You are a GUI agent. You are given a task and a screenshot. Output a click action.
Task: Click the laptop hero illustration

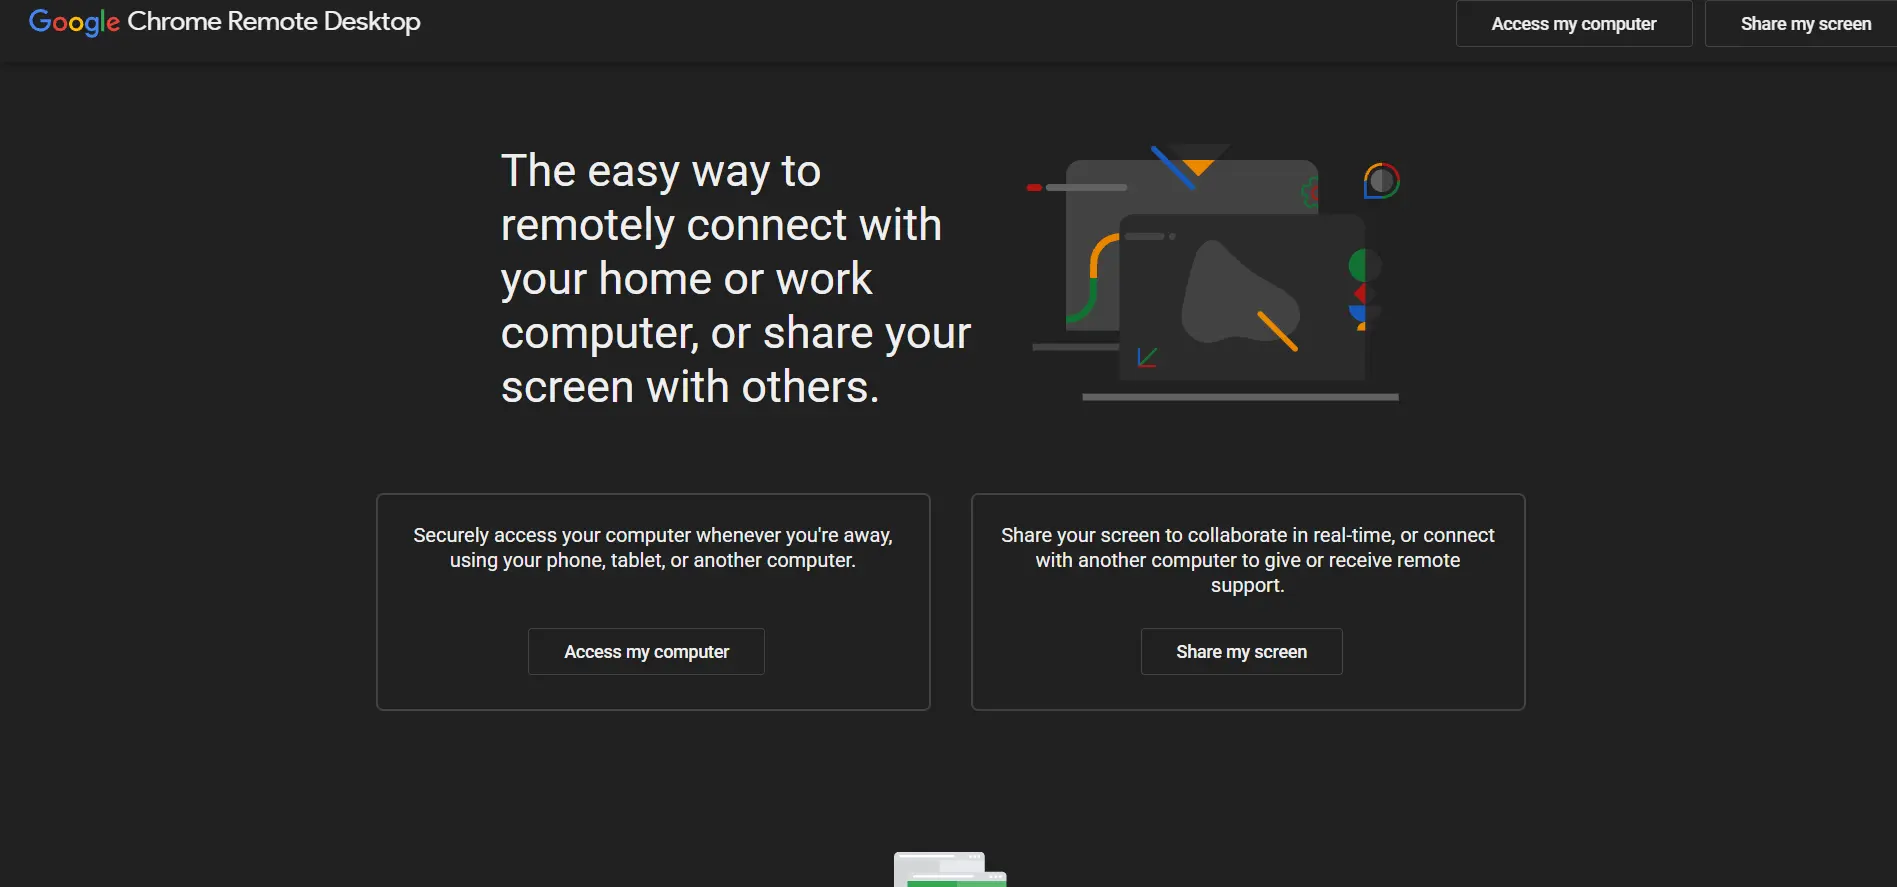(1215, 273)
